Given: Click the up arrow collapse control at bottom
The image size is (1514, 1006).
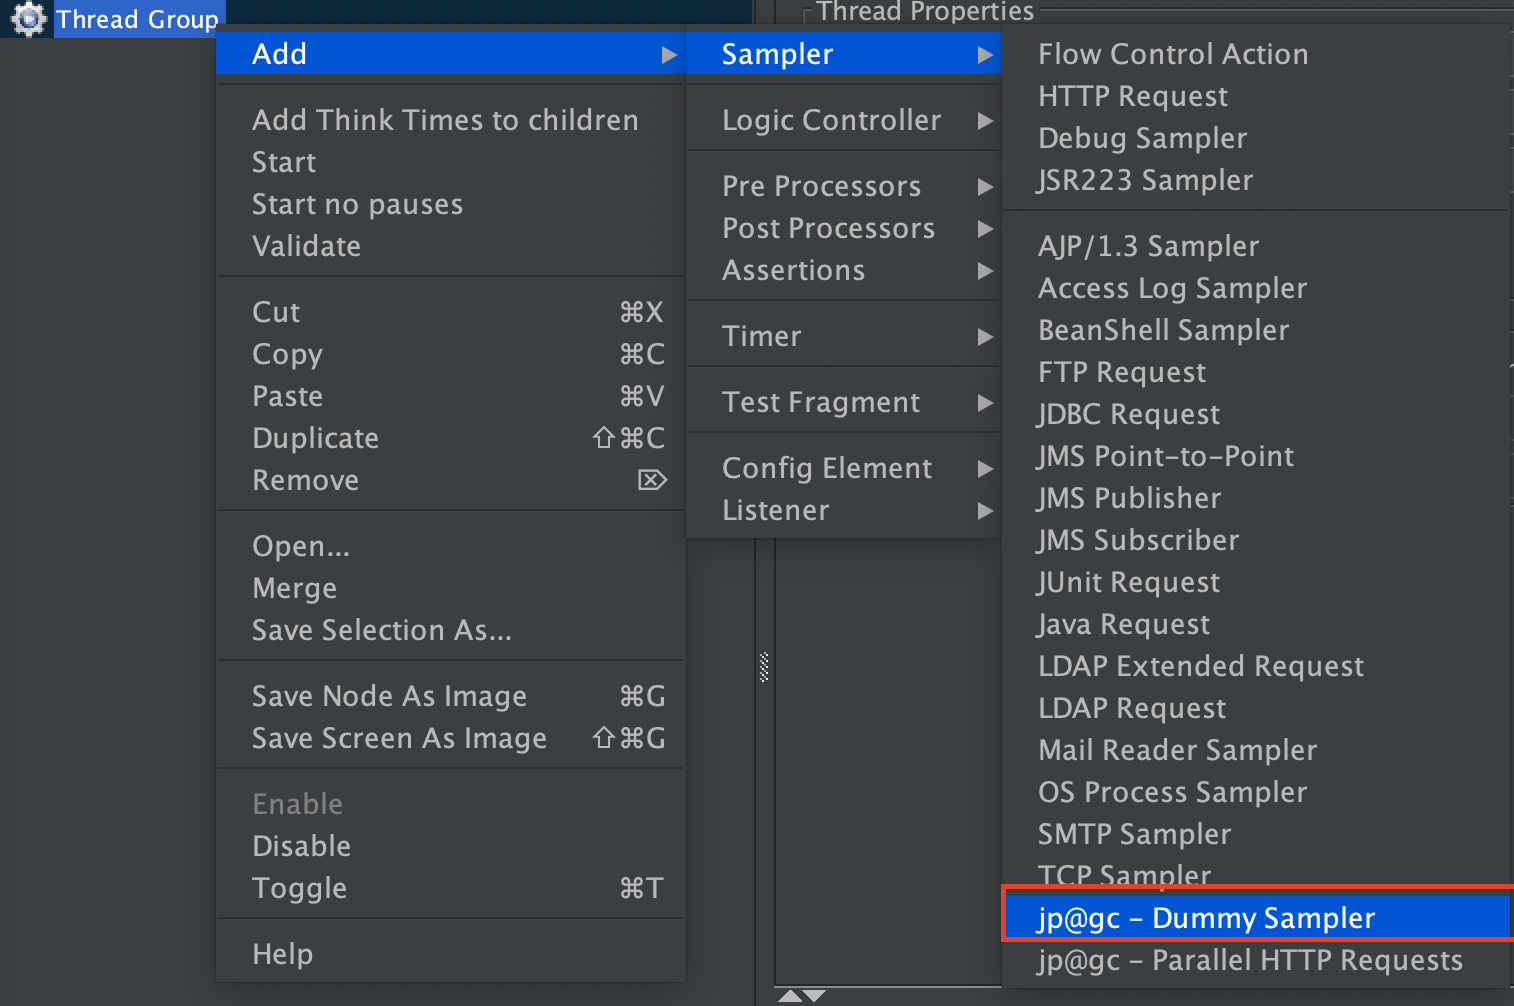Looking at the screenshot, I should pos(789,996).
